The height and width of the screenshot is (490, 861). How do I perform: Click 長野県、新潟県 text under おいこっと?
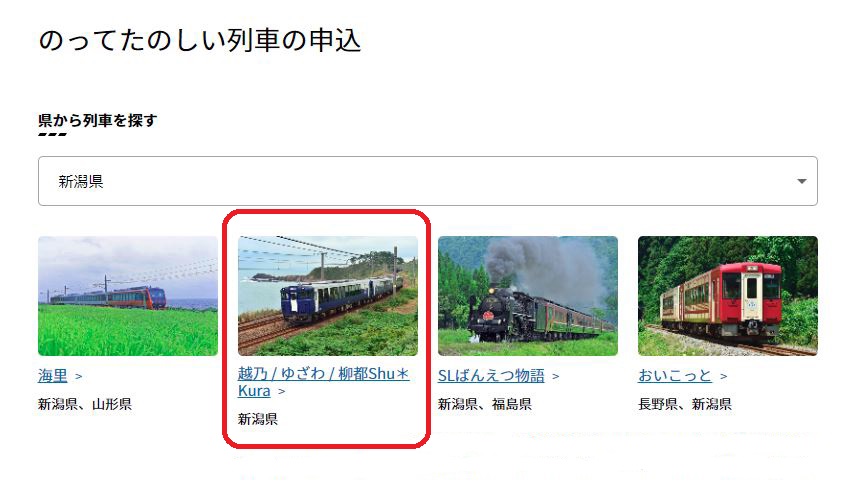685,405
